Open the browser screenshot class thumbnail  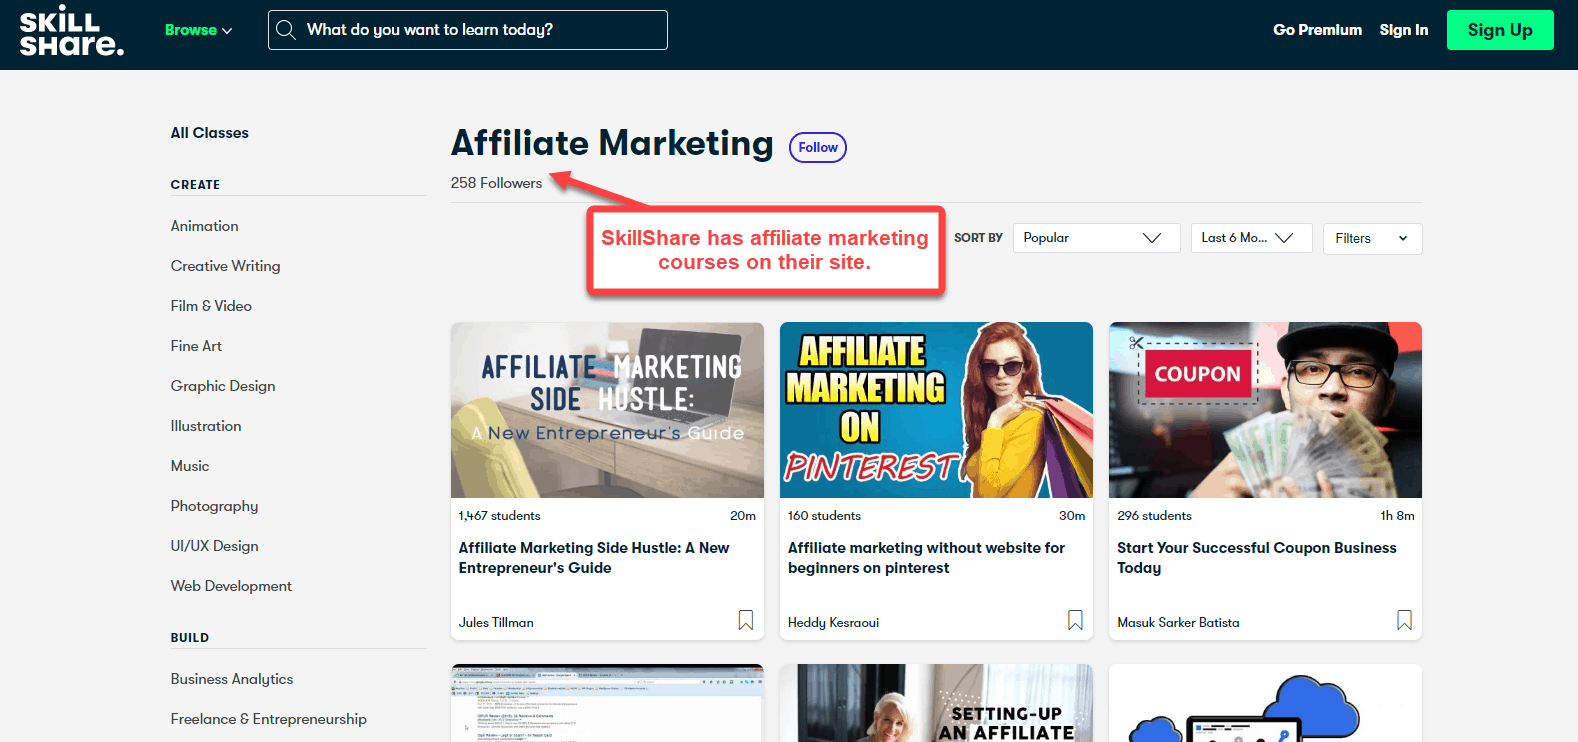(x=607, y=703)
